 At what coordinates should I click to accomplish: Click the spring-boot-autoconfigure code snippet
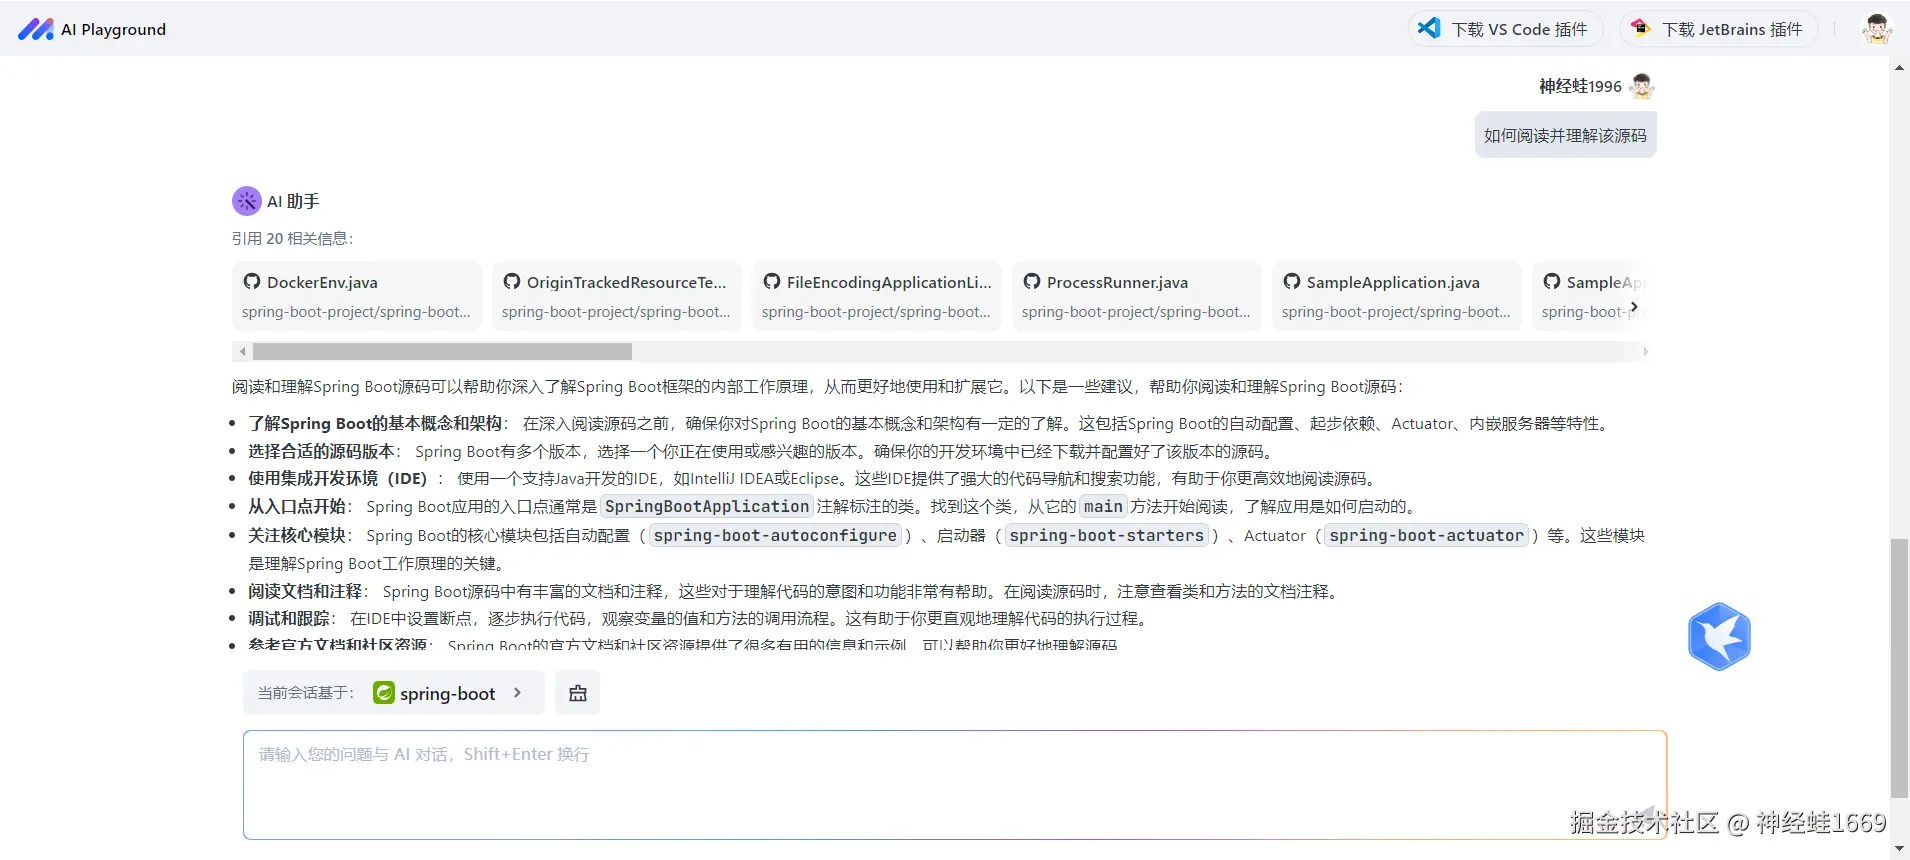point(775,535)
